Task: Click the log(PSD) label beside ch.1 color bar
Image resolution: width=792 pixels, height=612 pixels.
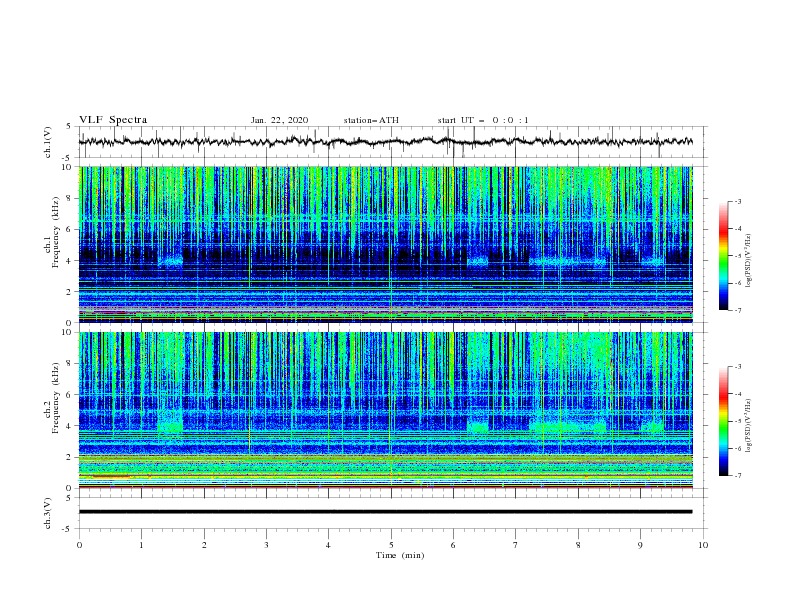Action: (x=749, y=261)
